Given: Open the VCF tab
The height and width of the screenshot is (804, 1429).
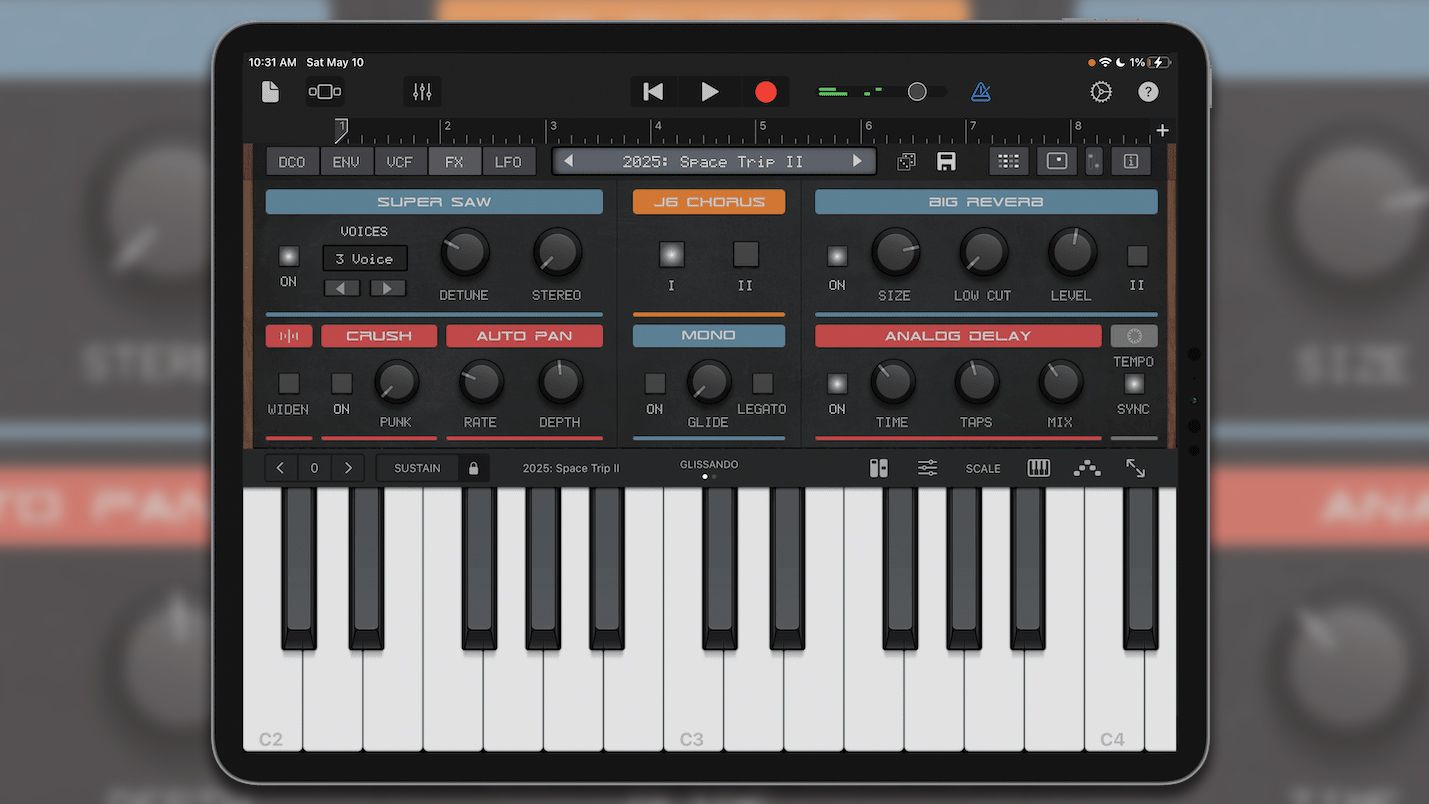Looking at the screenshot, I should coord(400,162).
